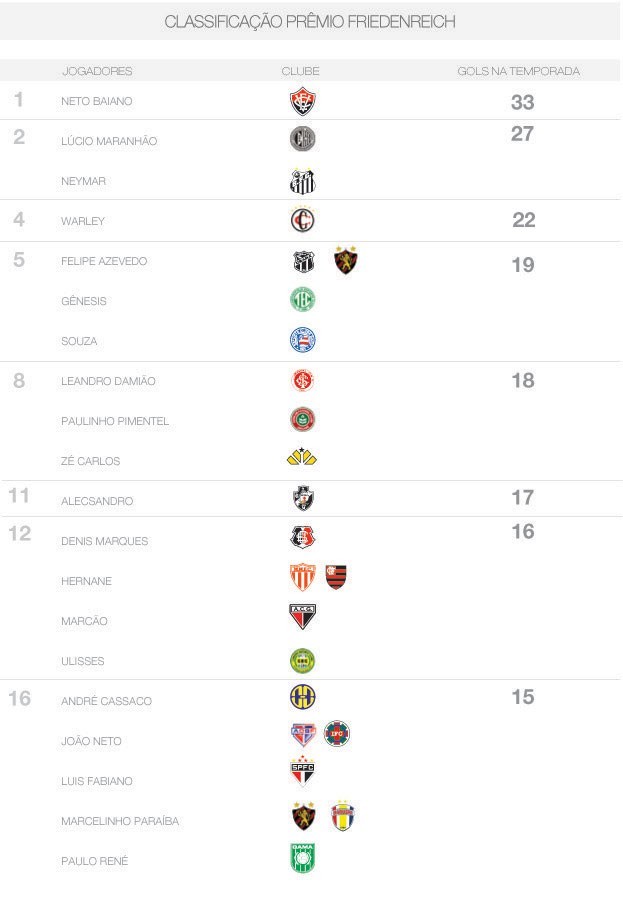Image resolution: width=623 pixels, height=916 pixels.
Task: Click player name Marcelinho Paraíba
Action: [x=120, y=821]
